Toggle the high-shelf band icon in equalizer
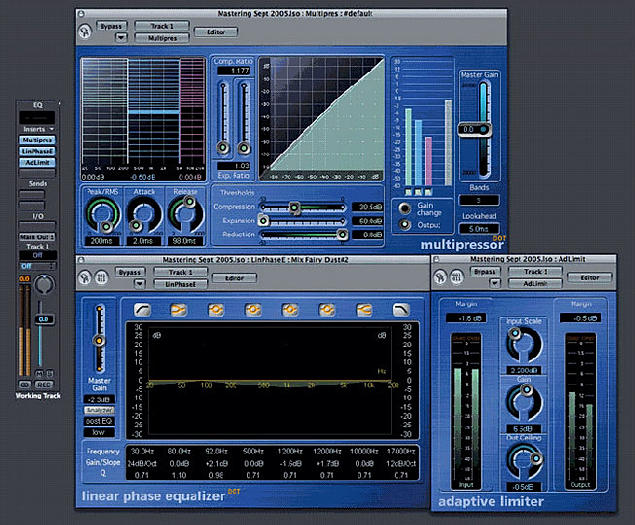Image resolution: width=635 pixels, height=525 pixels. pos(364,310)
